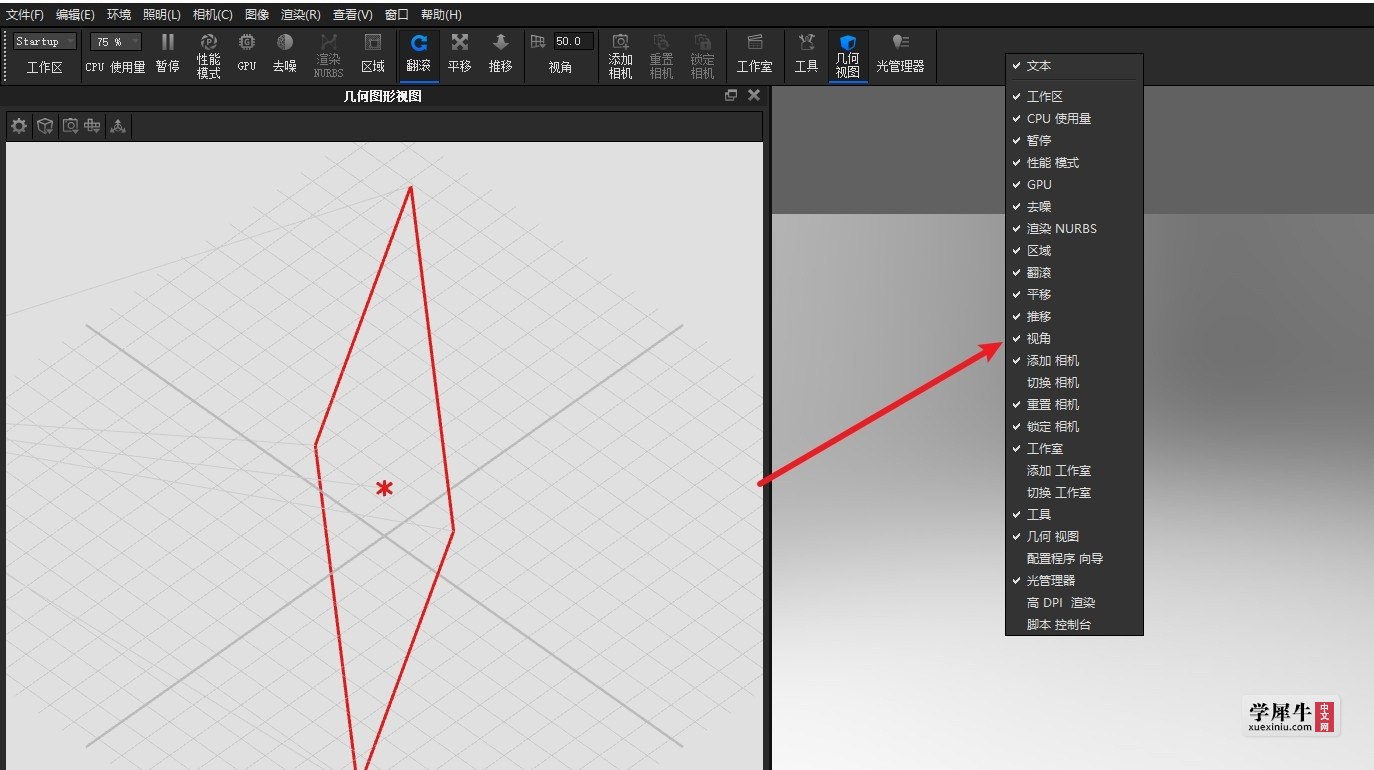Viewport: 1374px width, 770px height.
Task: Open geometry view settings gear icon
Action: coord(19,126)
